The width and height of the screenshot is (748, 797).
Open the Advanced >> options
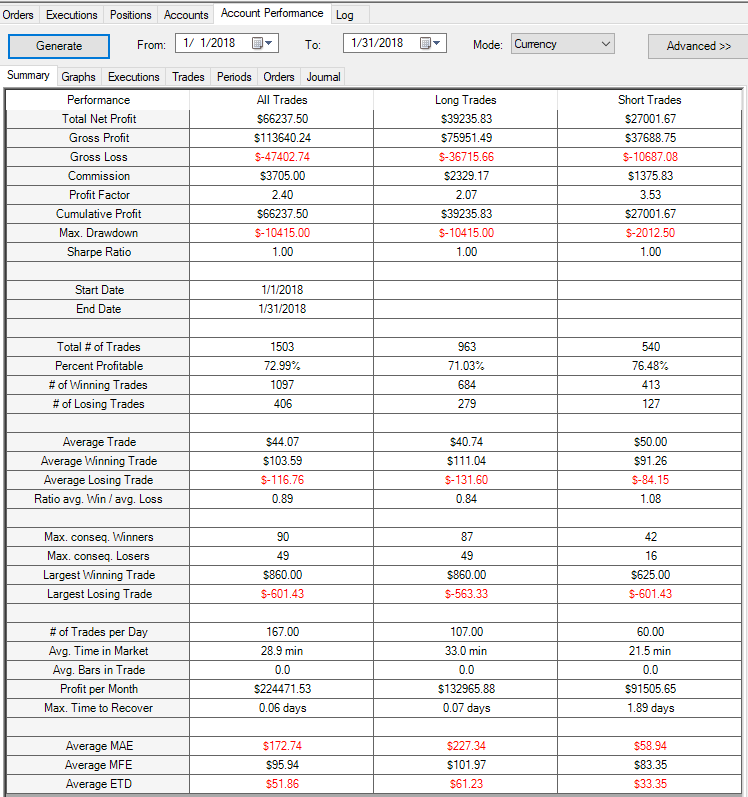coord(698,46)
